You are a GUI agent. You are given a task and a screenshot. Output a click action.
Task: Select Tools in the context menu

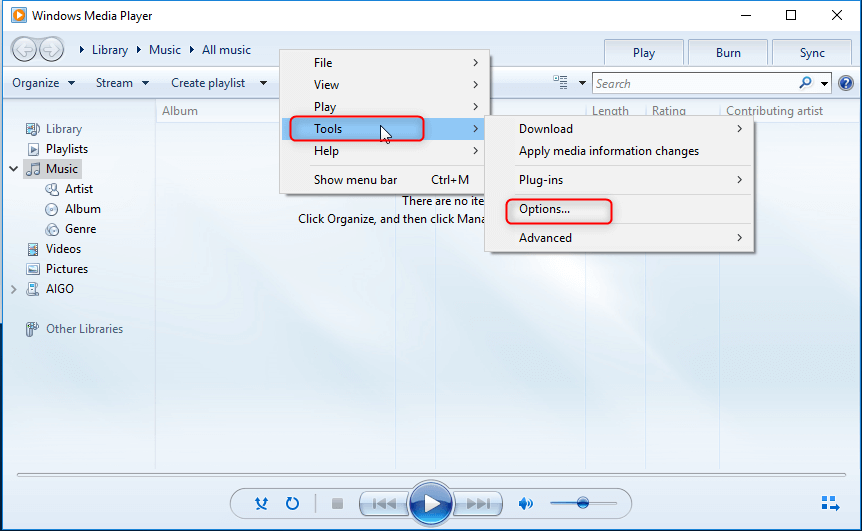click(x=383, y=129)
